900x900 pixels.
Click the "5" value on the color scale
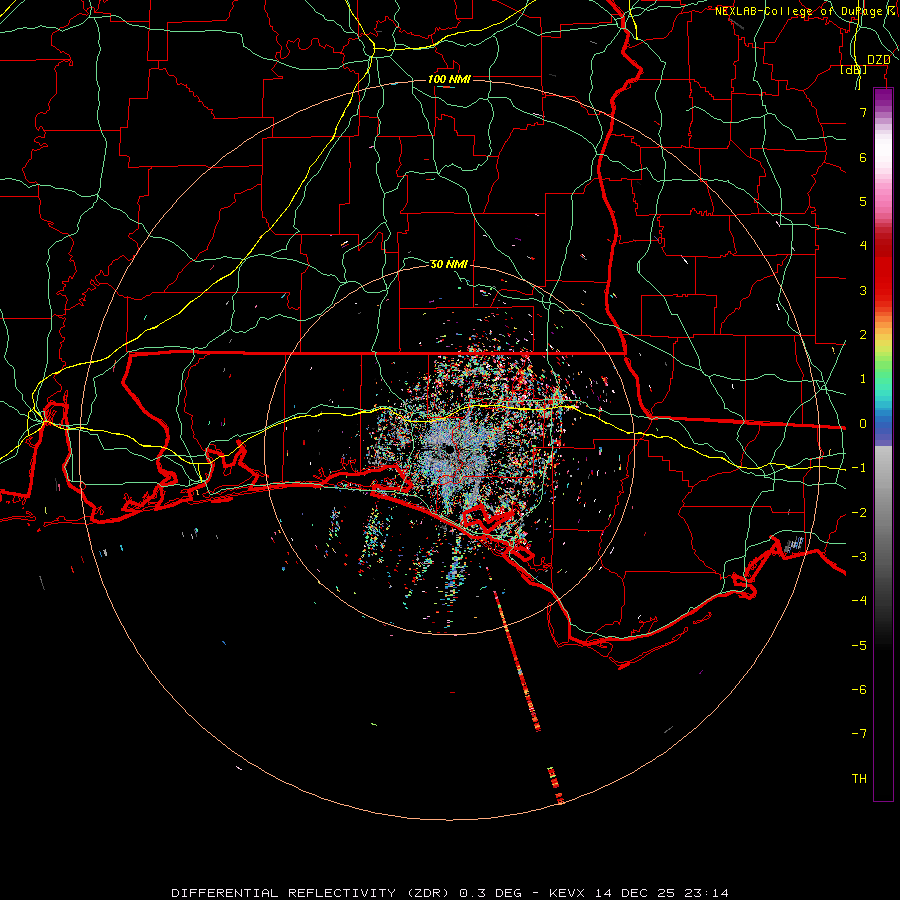pos(863,201)
